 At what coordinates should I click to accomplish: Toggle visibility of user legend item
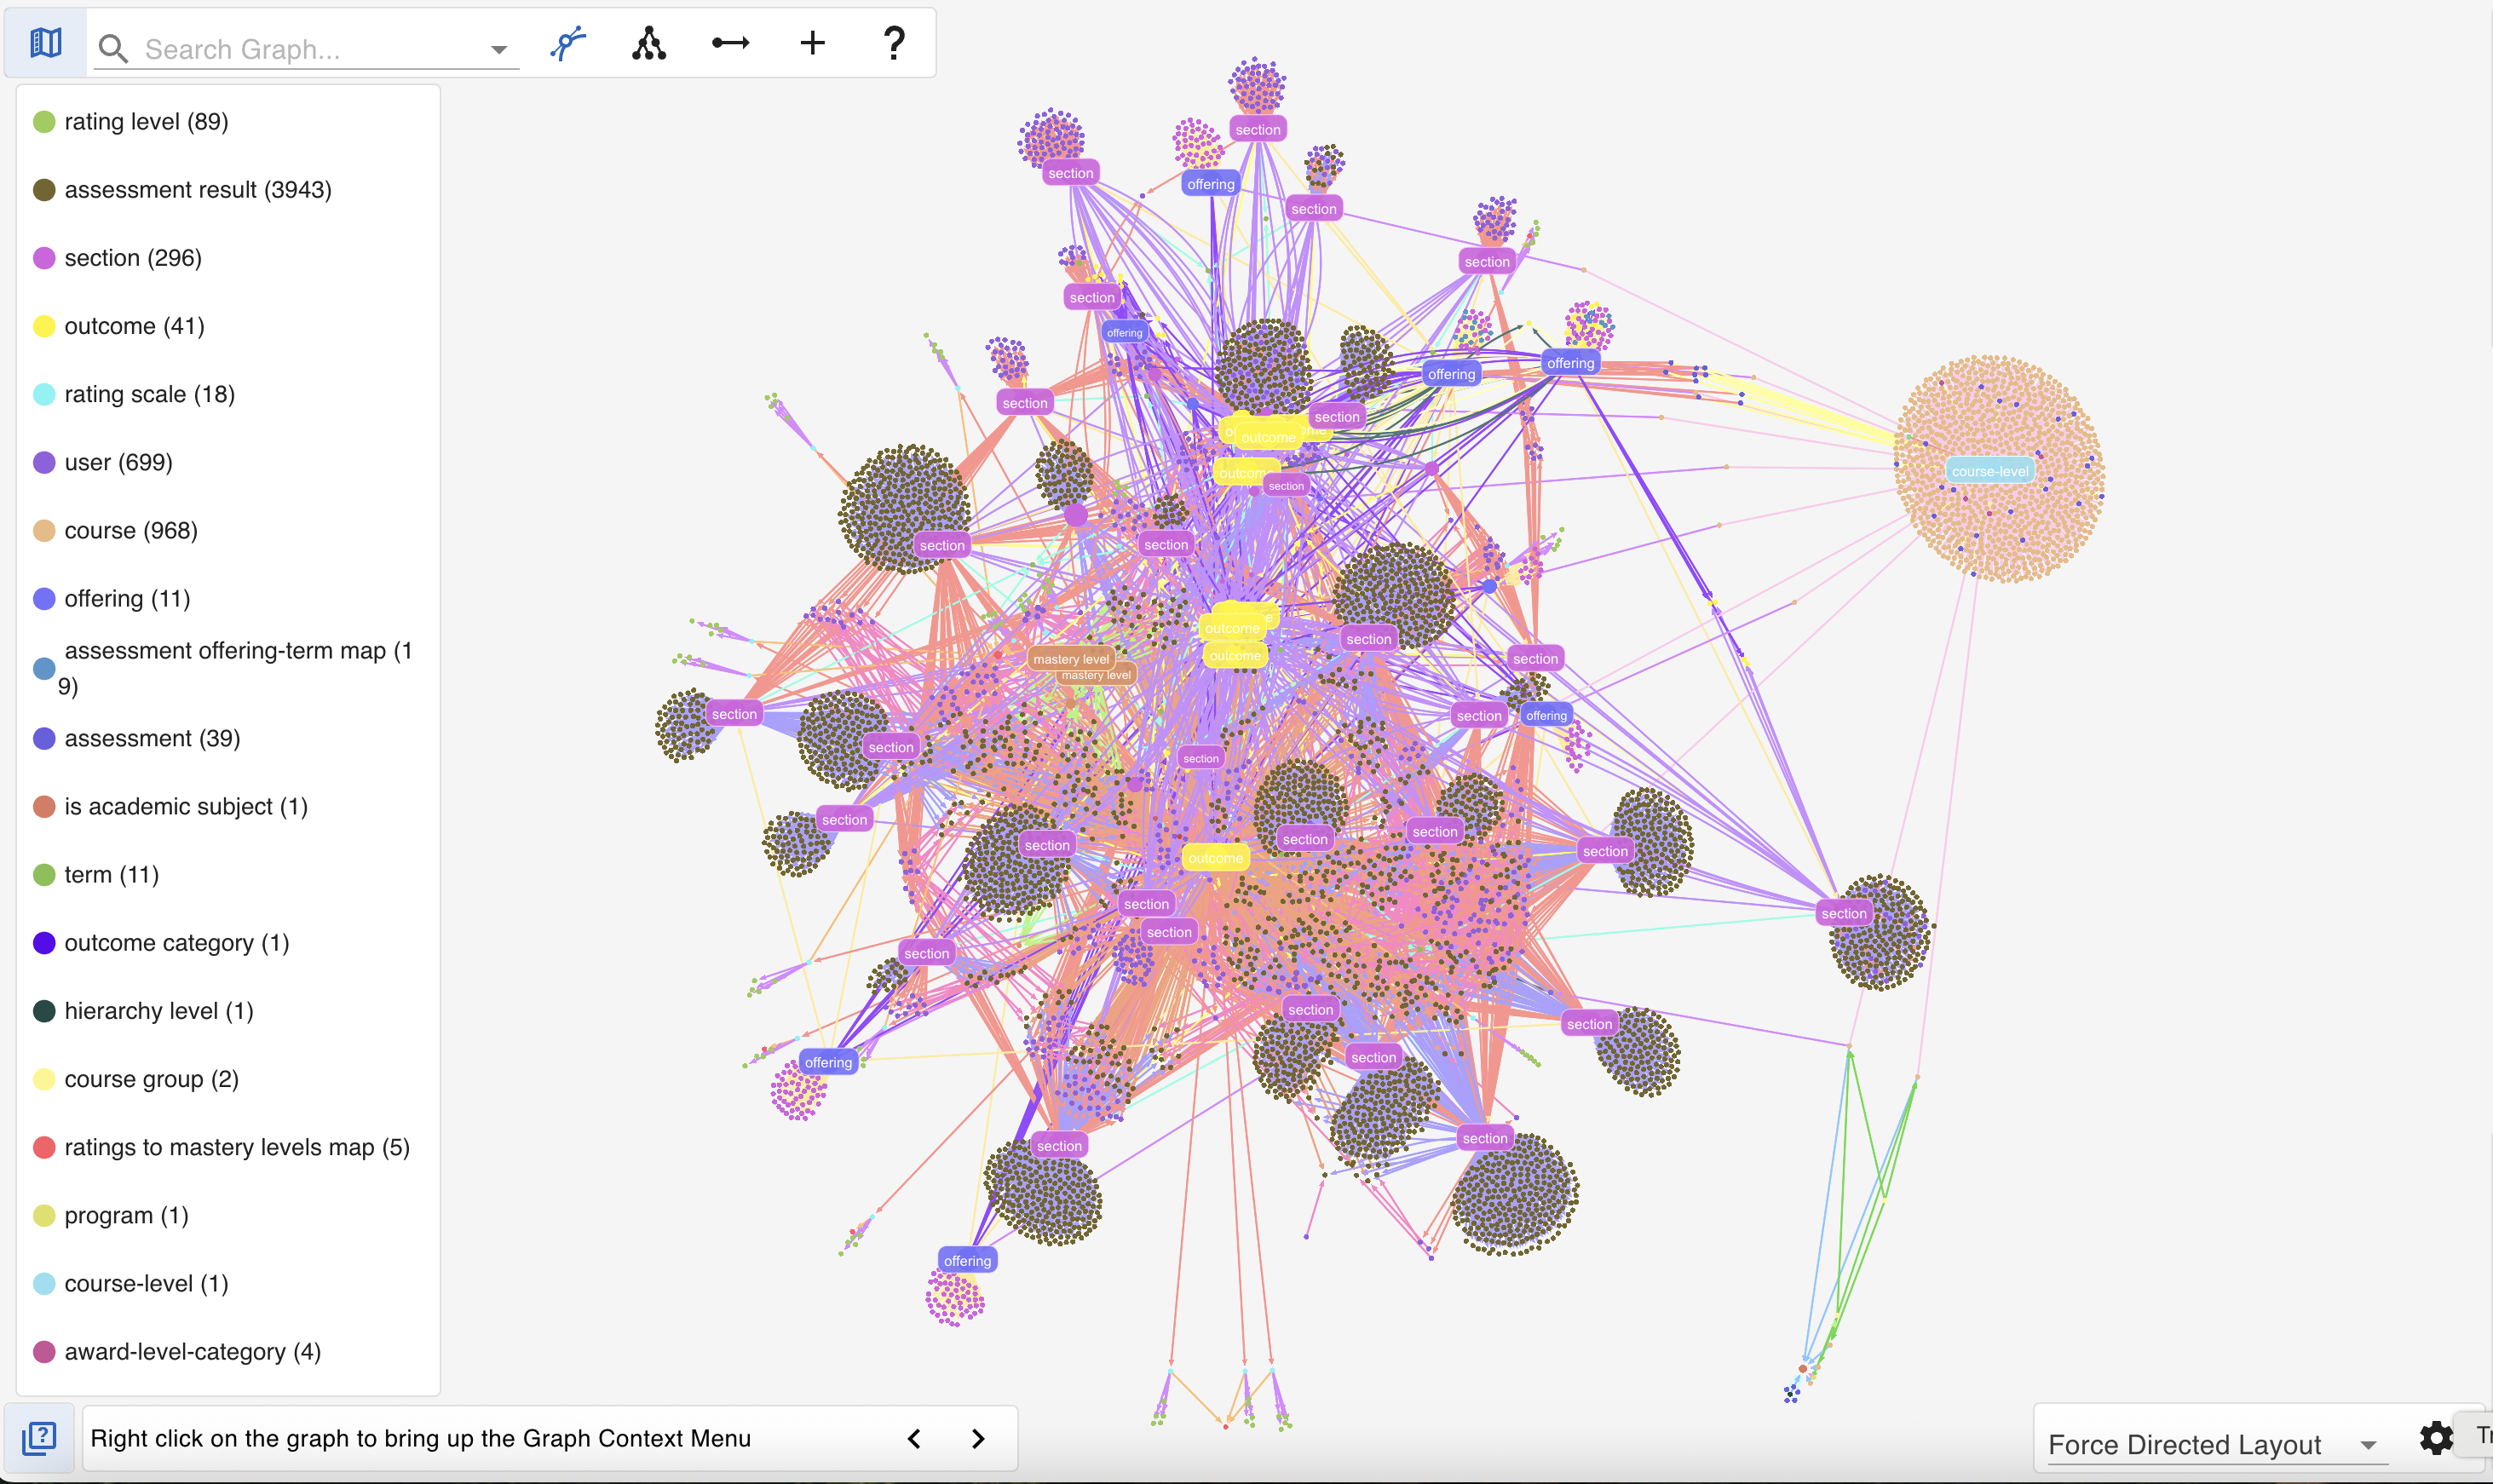[x=118, y=462]
